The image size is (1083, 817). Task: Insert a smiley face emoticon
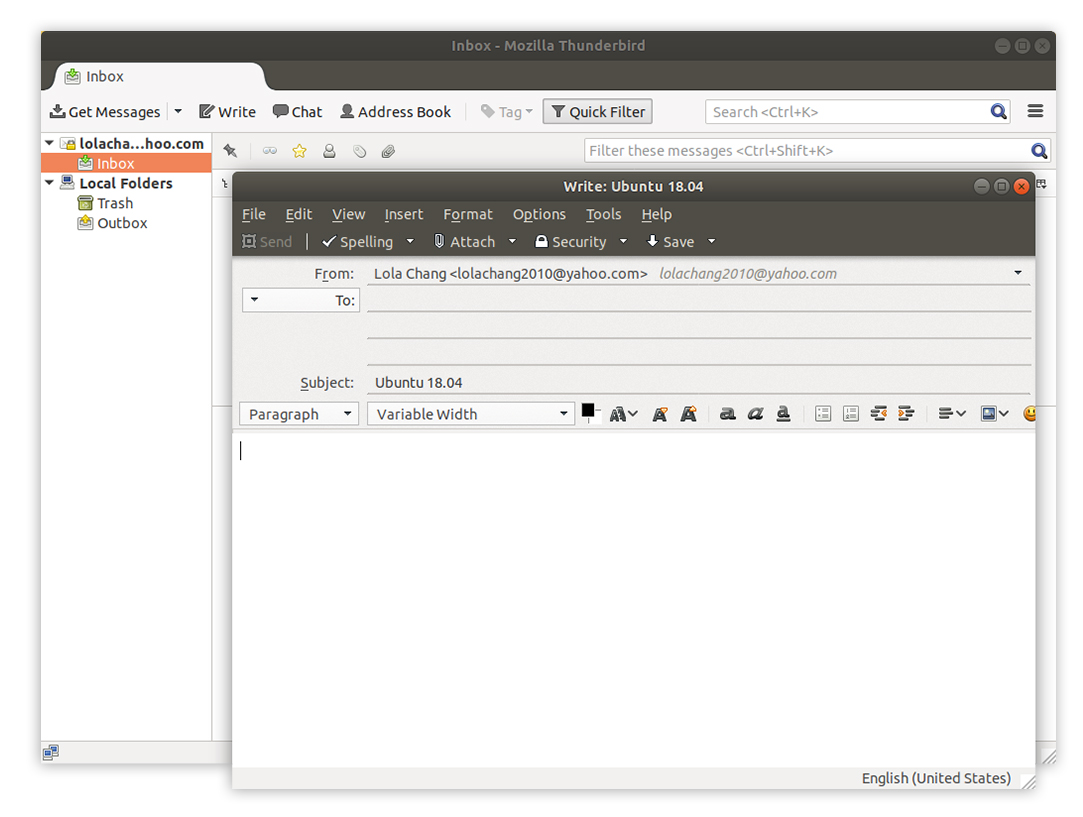point(1029,414)
